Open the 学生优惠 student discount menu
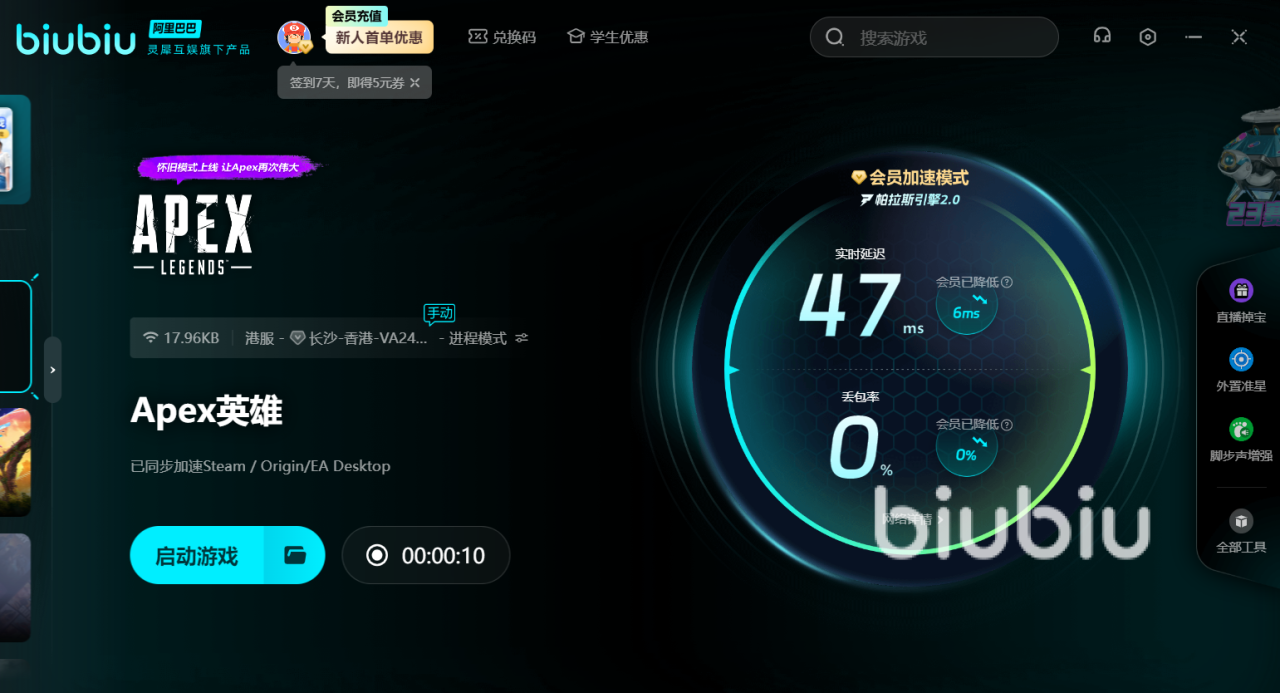Screen dimensions: 1280x693 (x=607, y=37)
